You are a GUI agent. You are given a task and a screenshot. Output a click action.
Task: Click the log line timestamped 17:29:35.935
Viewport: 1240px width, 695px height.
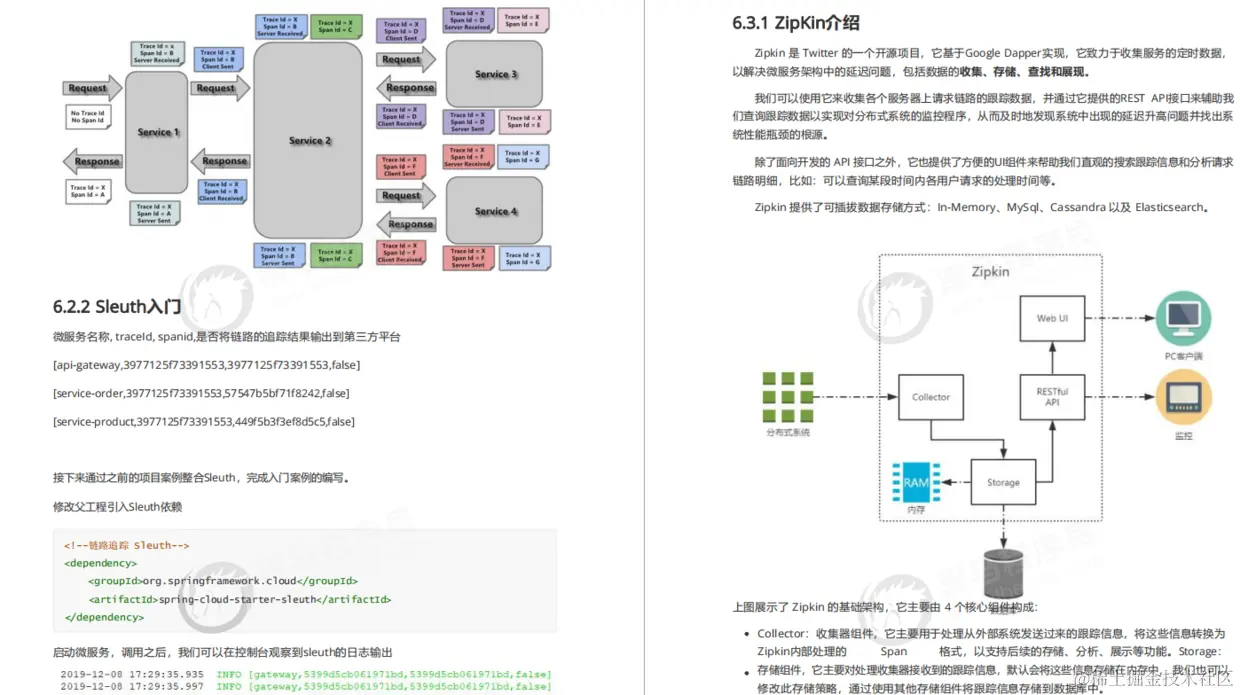(305, 675)
